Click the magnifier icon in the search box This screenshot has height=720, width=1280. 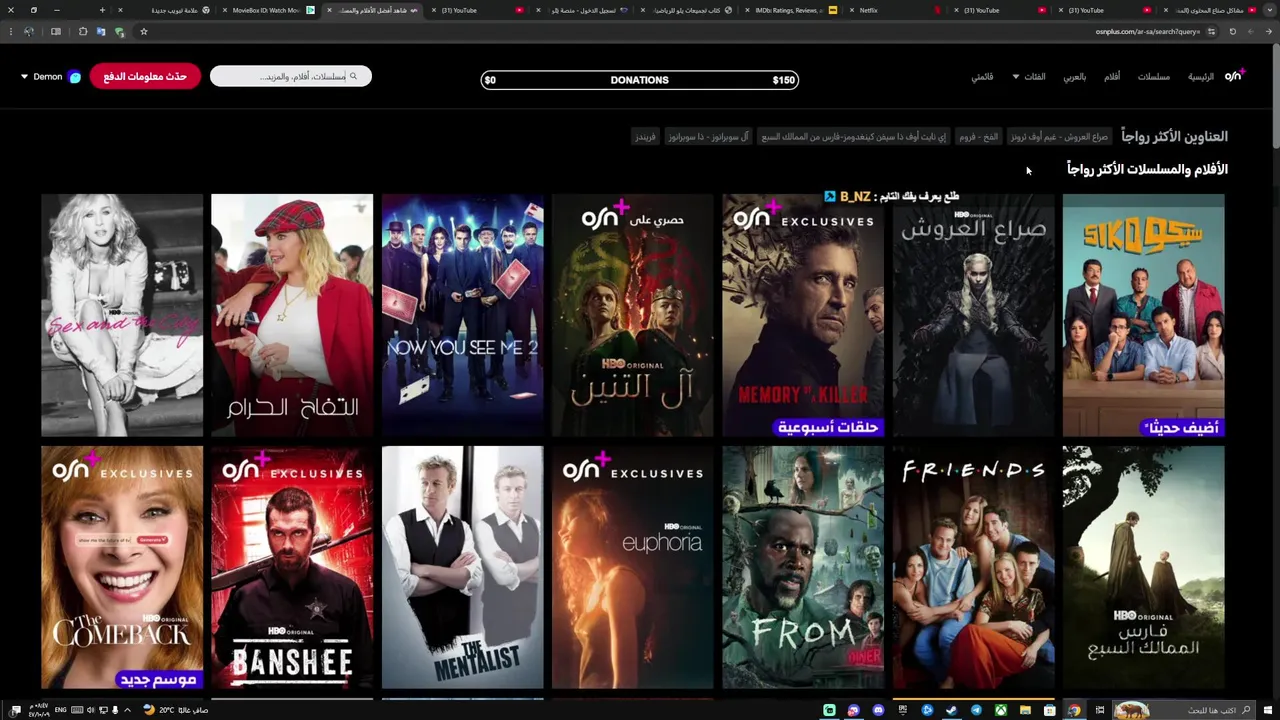(x=353, y=76)
